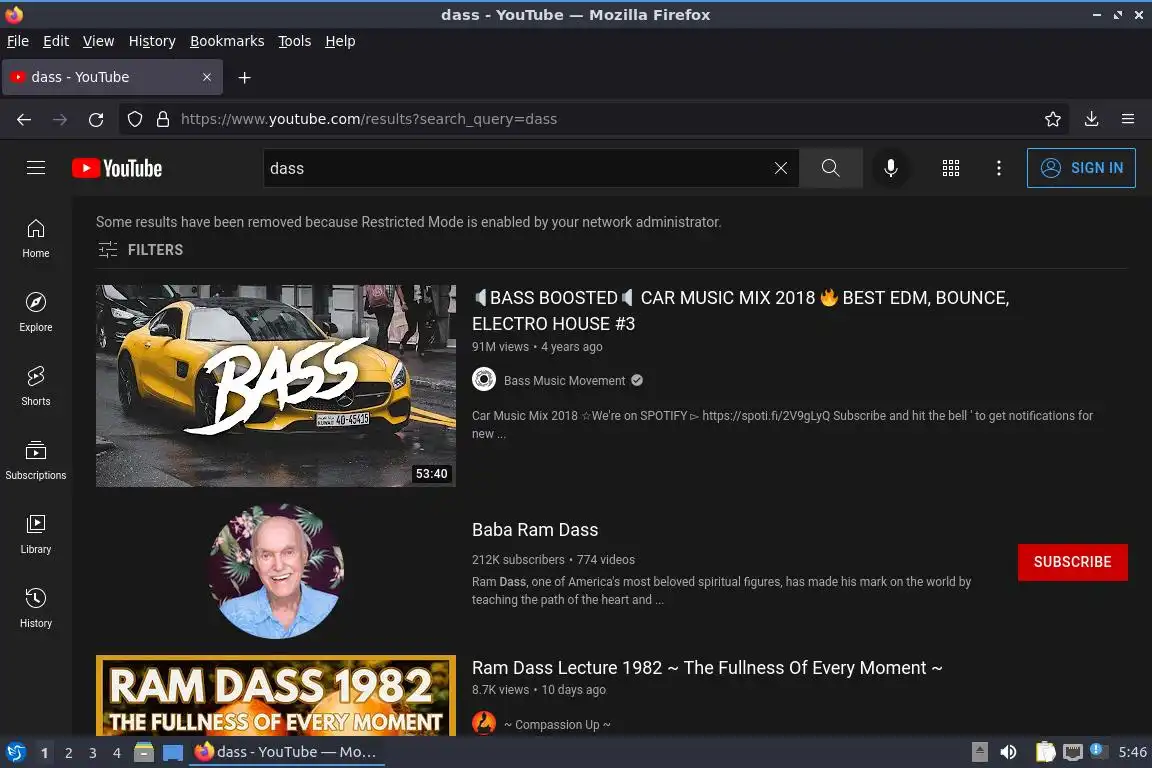1152x768 pixels.
Task: Go back to previous page
Action: point(24,119)
